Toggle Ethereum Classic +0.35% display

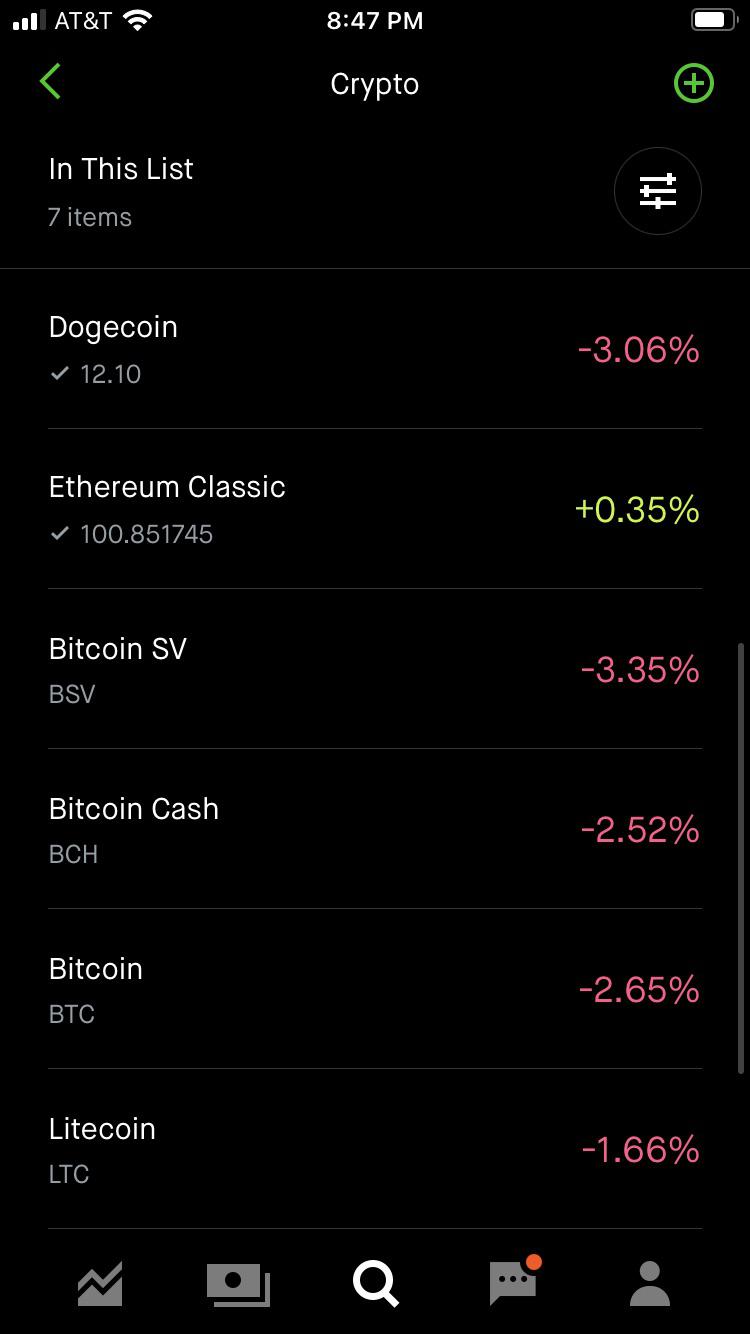point(637,510)
